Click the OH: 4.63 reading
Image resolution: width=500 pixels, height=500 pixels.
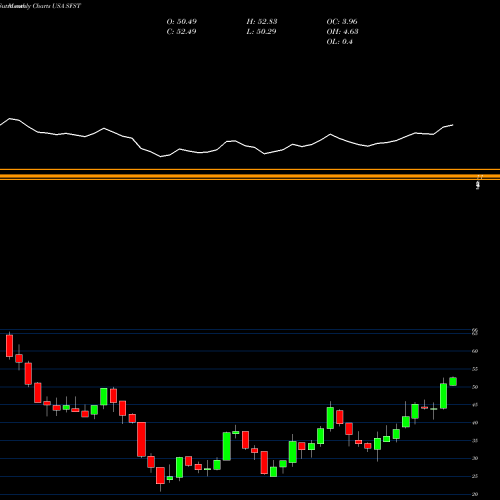pyautogui.click(x=342, y=32)
